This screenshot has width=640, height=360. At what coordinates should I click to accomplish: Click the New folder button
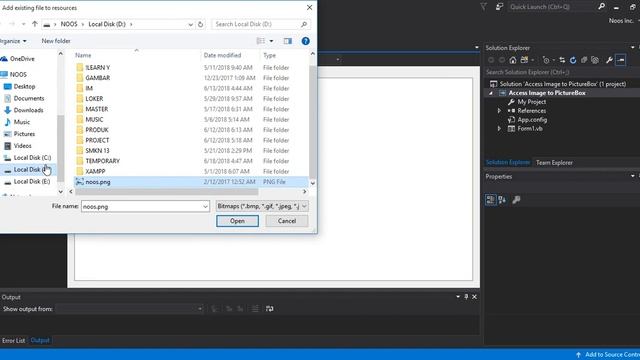56,41
